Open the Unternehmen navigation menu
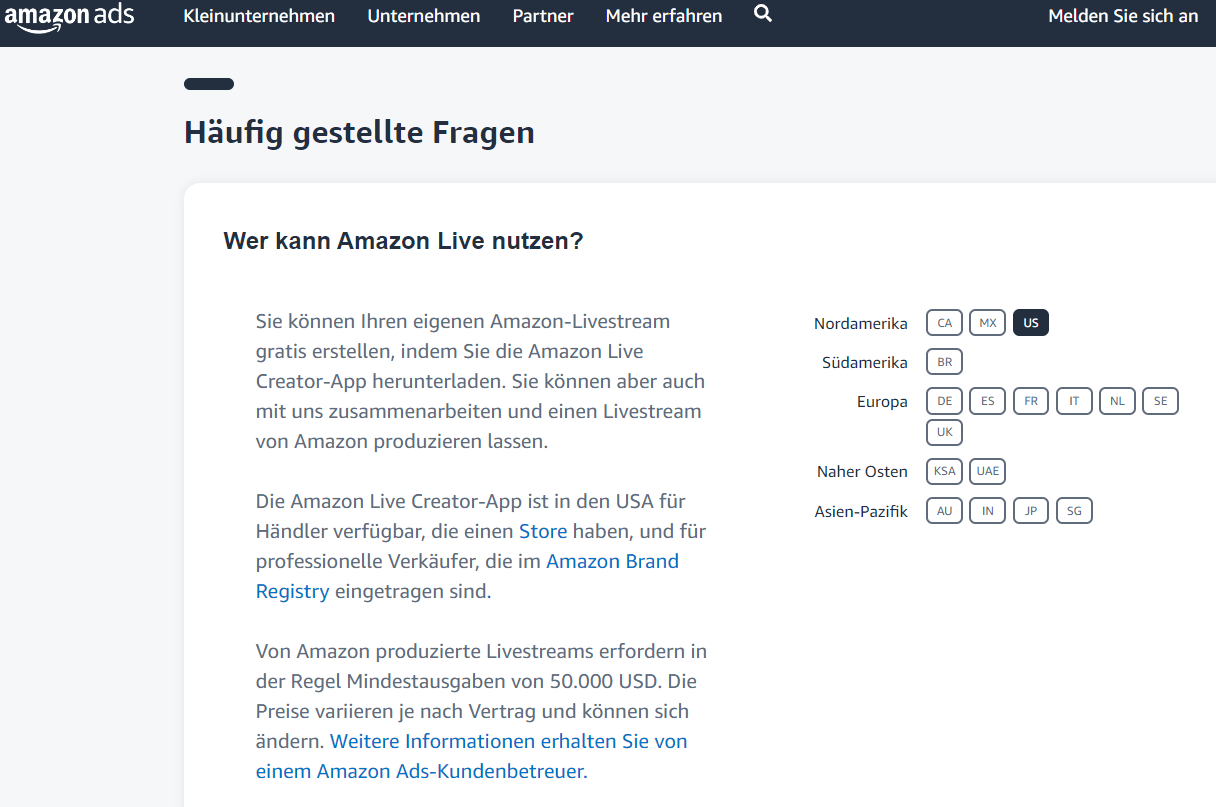1216x807 pixels. [423, 16]
